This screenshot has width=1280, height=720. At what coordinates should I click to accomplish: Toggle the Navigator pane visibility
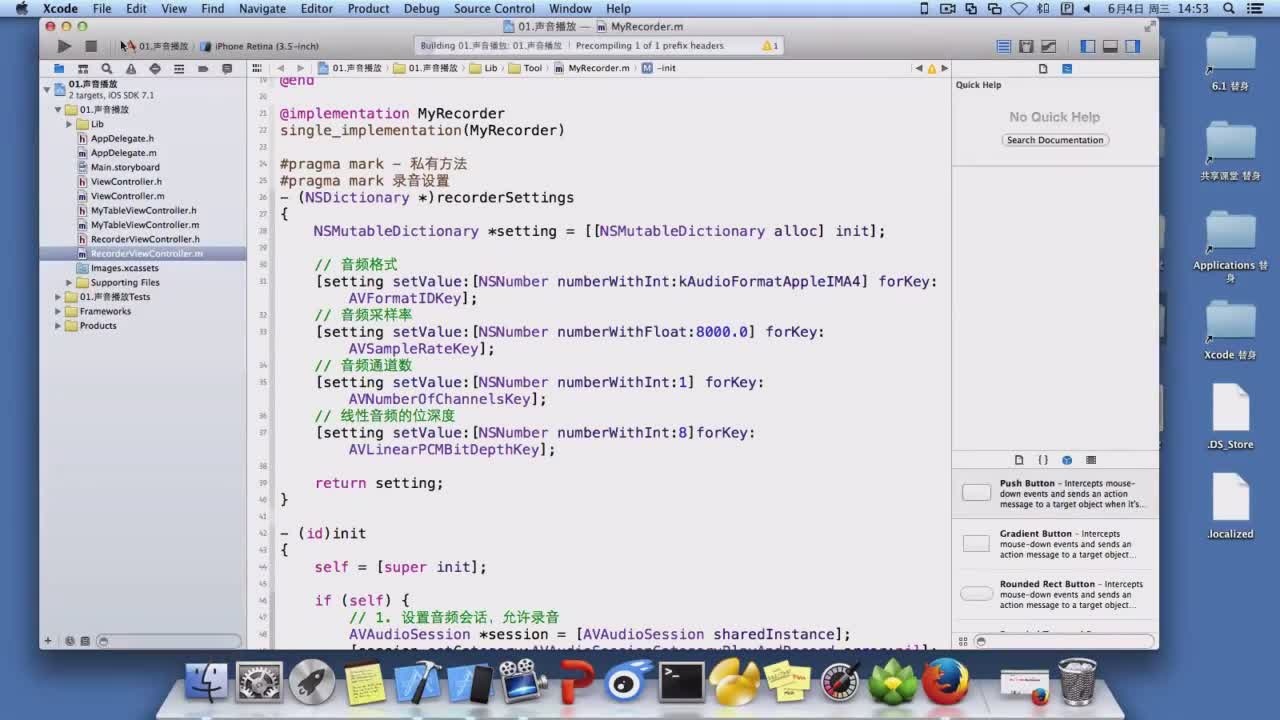tap(1088, 46)
